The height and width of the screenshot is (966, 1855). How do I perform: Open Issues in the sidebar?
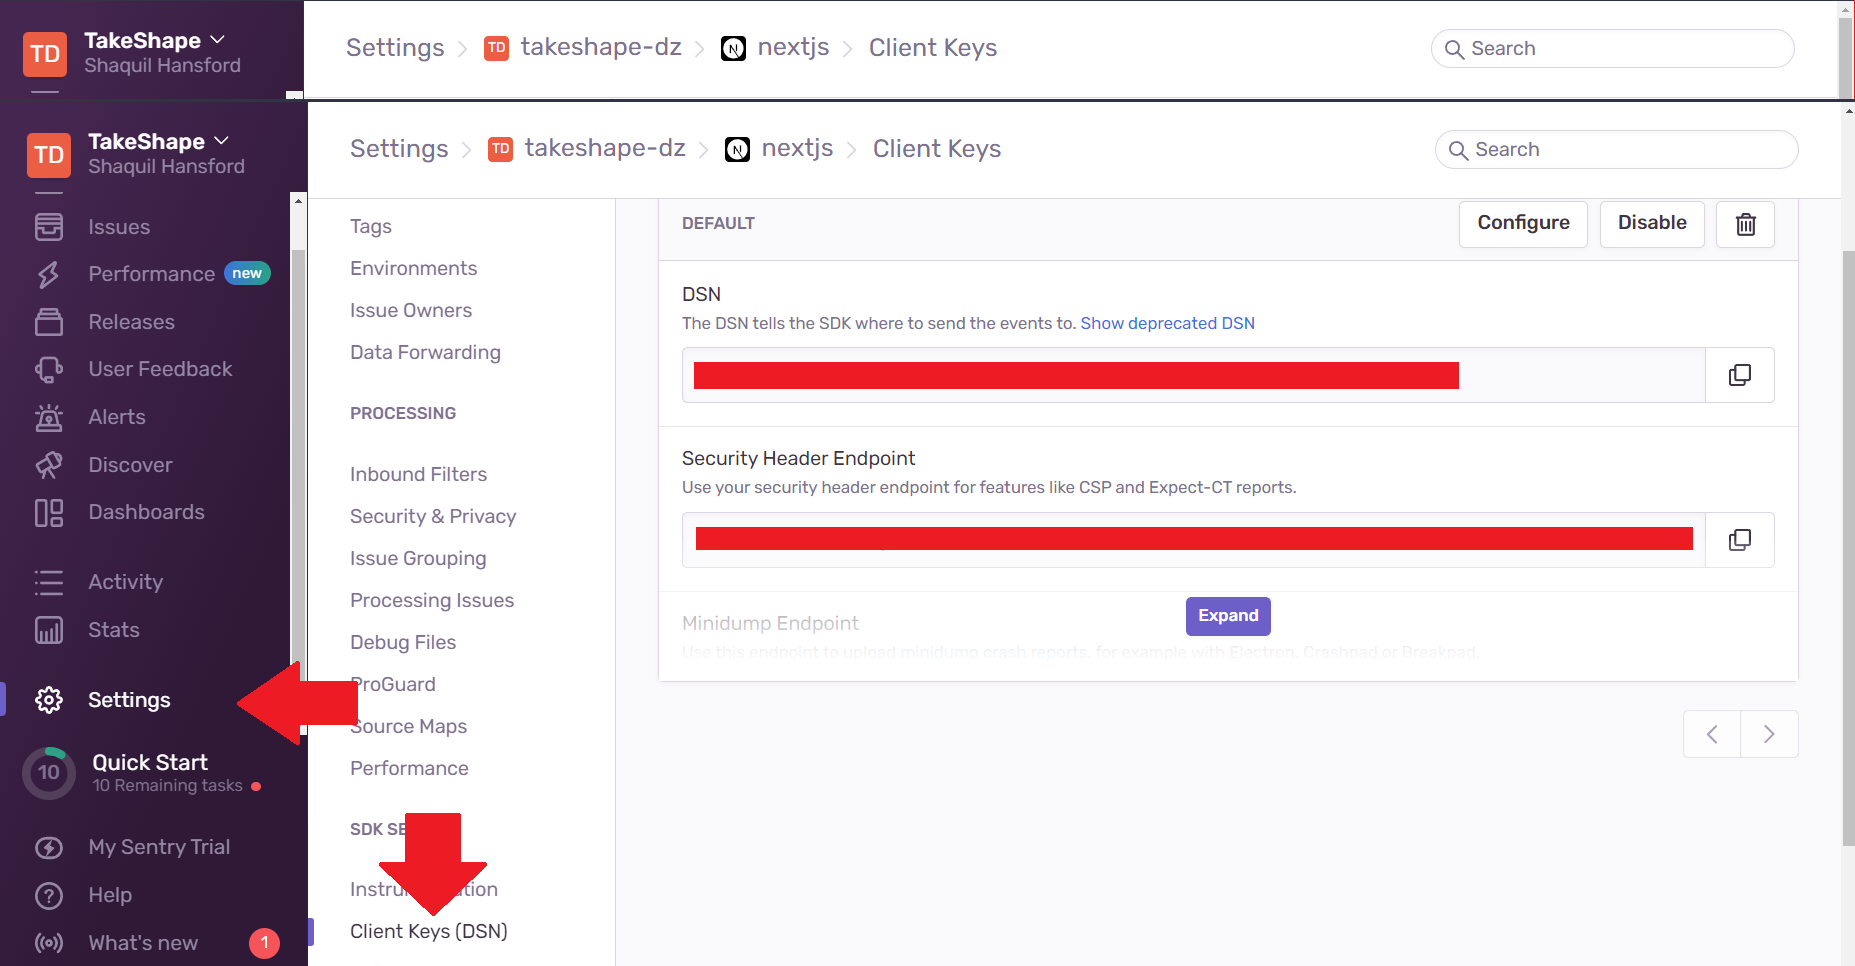118,227
